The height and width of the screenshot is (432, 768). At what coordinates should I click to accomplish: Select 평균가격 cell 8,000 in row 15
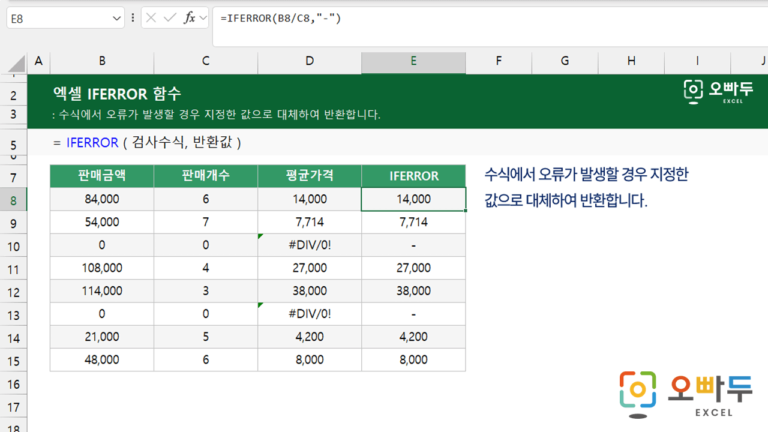click(x=310, y=360)
